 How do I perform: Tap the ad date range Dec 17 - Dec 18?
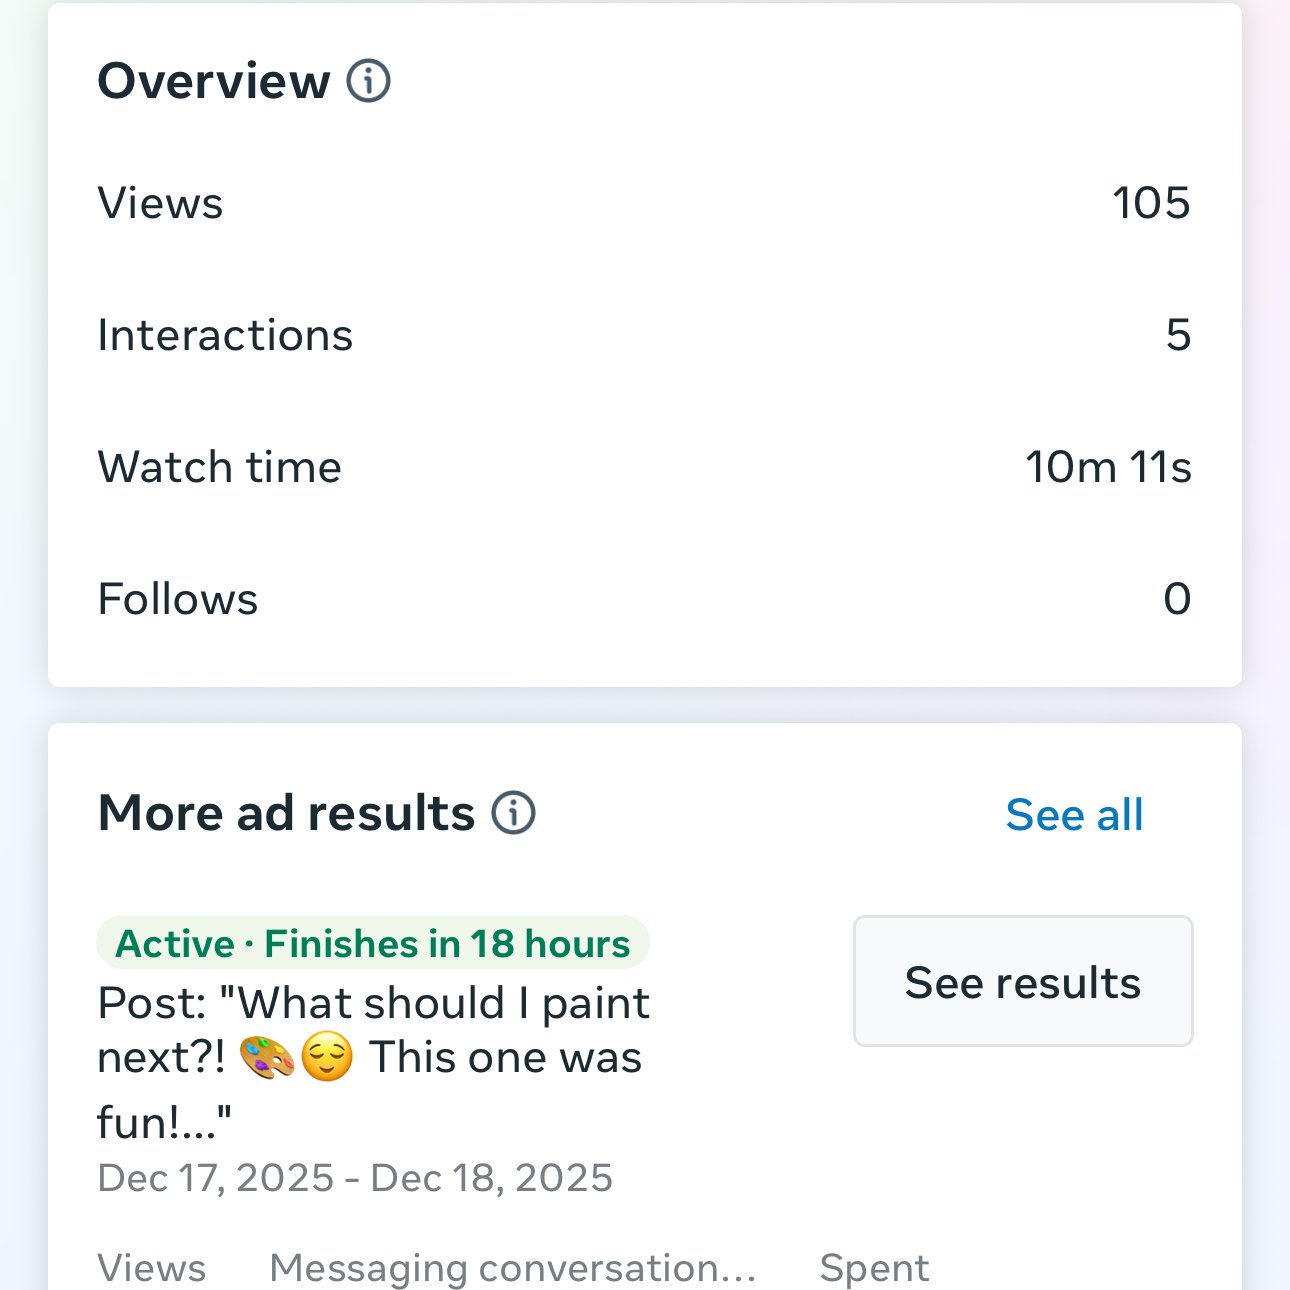[355, 1178]
